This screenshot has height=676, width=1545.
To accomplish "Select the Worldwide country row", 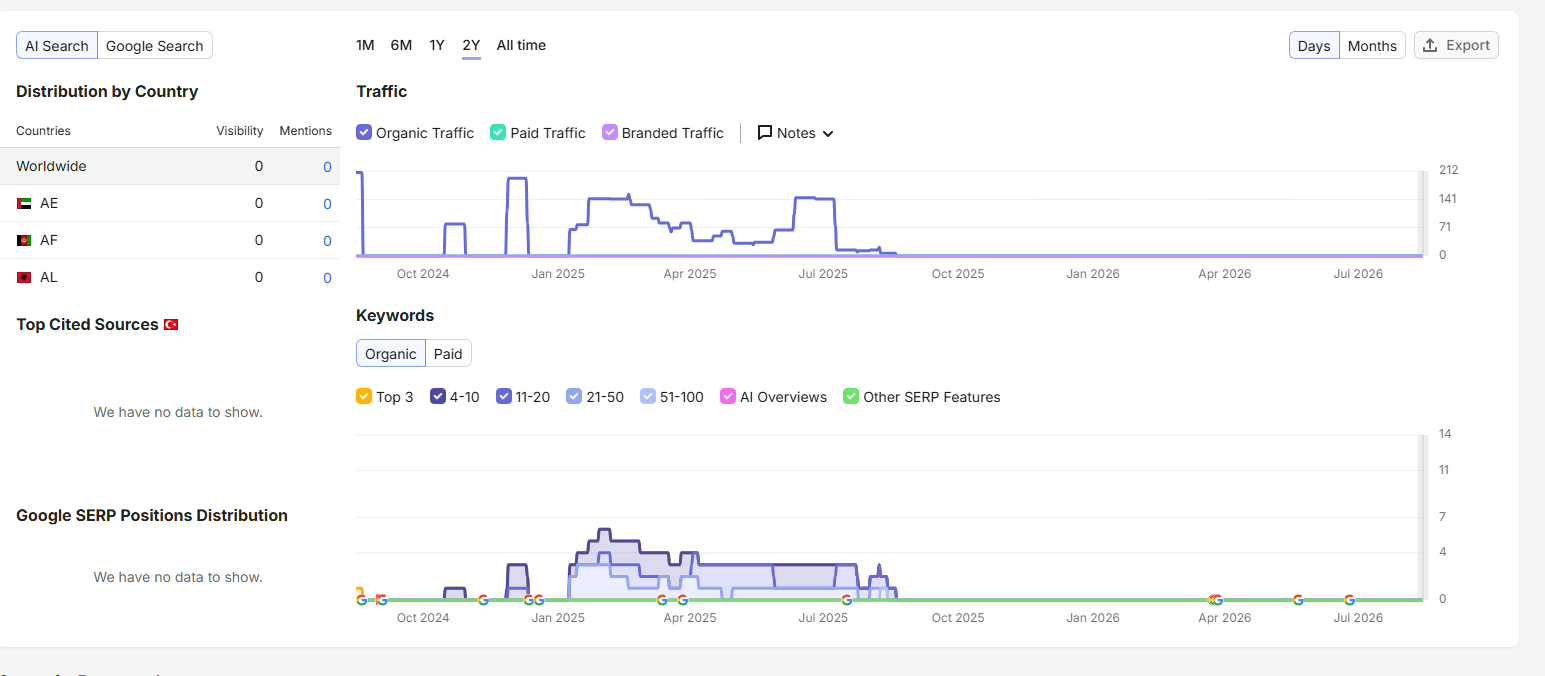I will [x=170, y=166].
